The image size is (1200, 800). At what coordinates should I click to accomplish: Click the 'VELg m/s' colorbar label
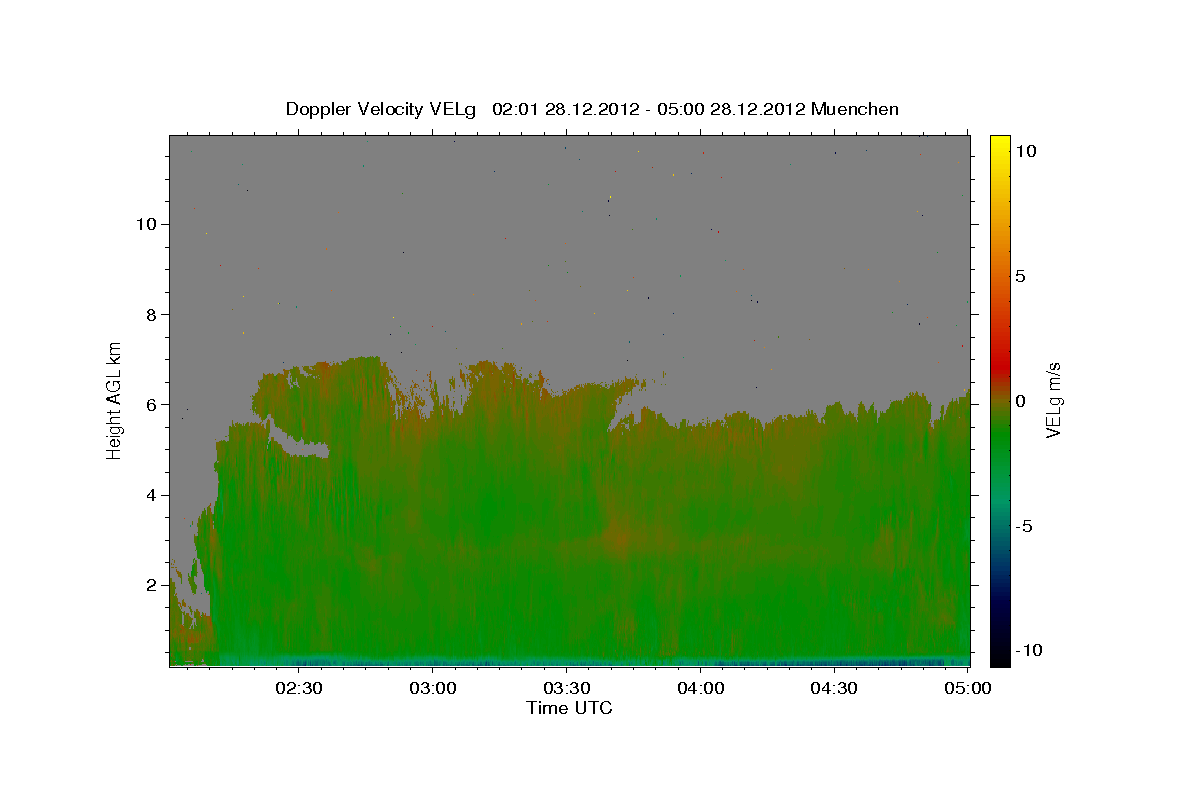1053,400
